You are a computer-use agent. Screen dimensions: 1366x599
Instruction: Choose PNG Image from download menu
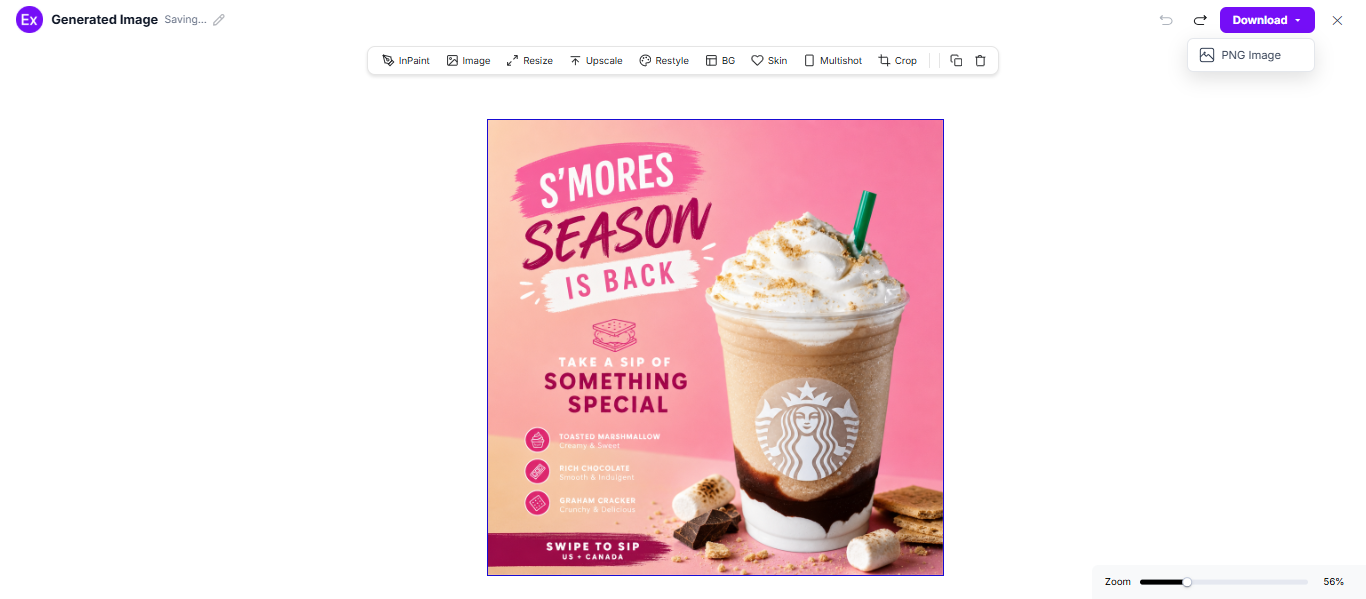click(1250, 55)
